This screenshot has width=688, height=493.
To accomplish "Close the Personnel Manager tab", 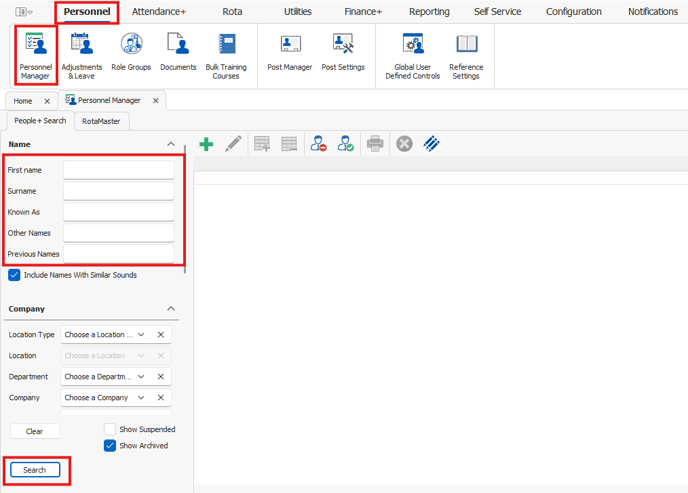I will pos(156,100).
